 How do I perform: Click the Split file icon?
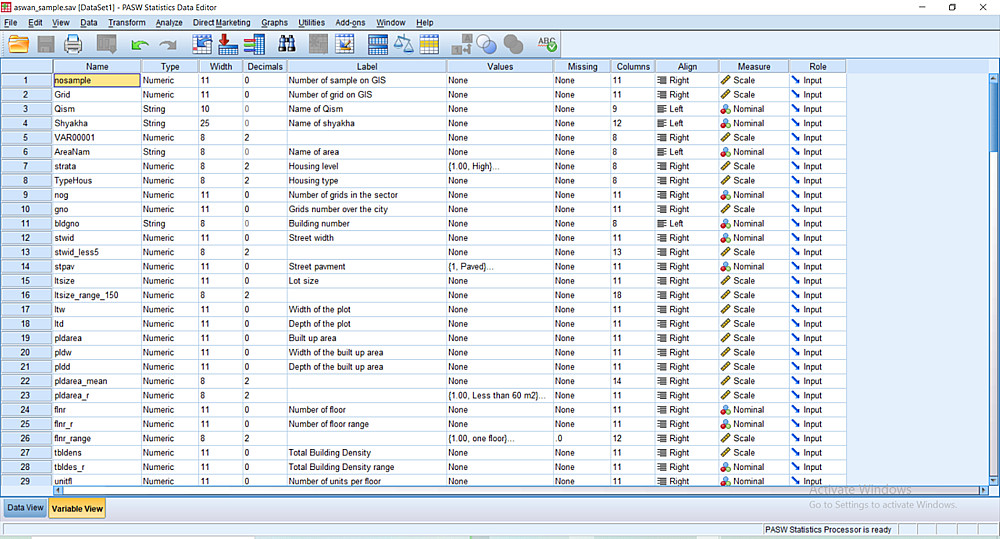click(378, 44)
